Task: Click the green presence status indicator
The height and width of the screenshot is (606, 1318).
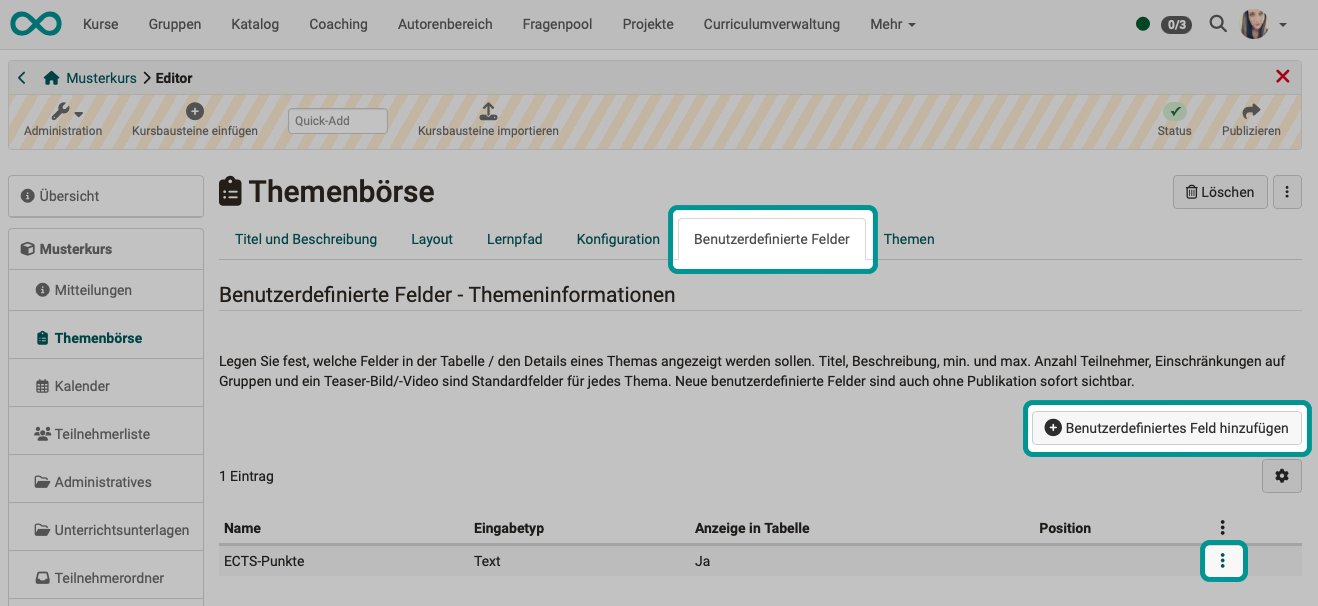Action: (x=1142, y=24)
